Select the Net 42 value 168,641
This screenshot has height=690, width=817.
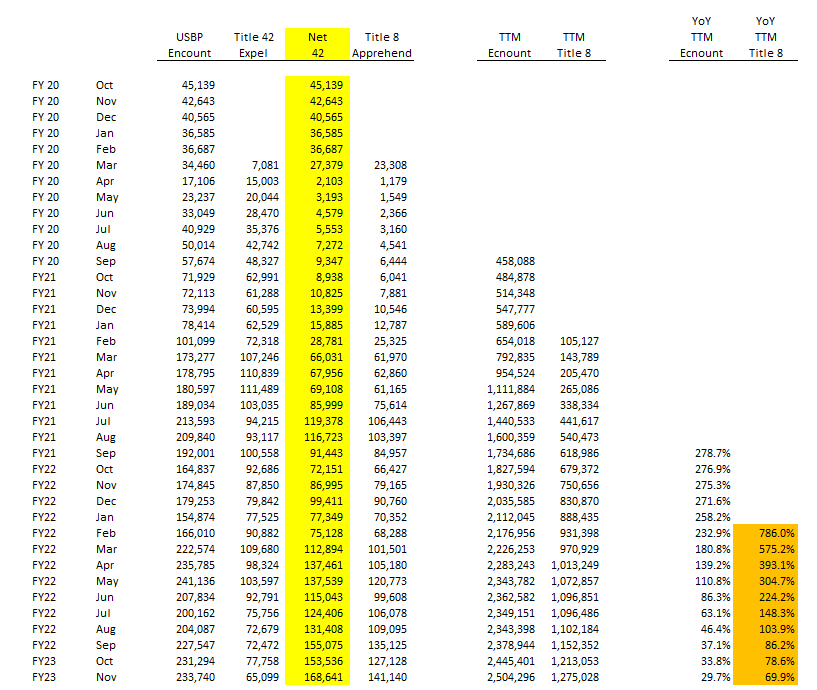324,677
